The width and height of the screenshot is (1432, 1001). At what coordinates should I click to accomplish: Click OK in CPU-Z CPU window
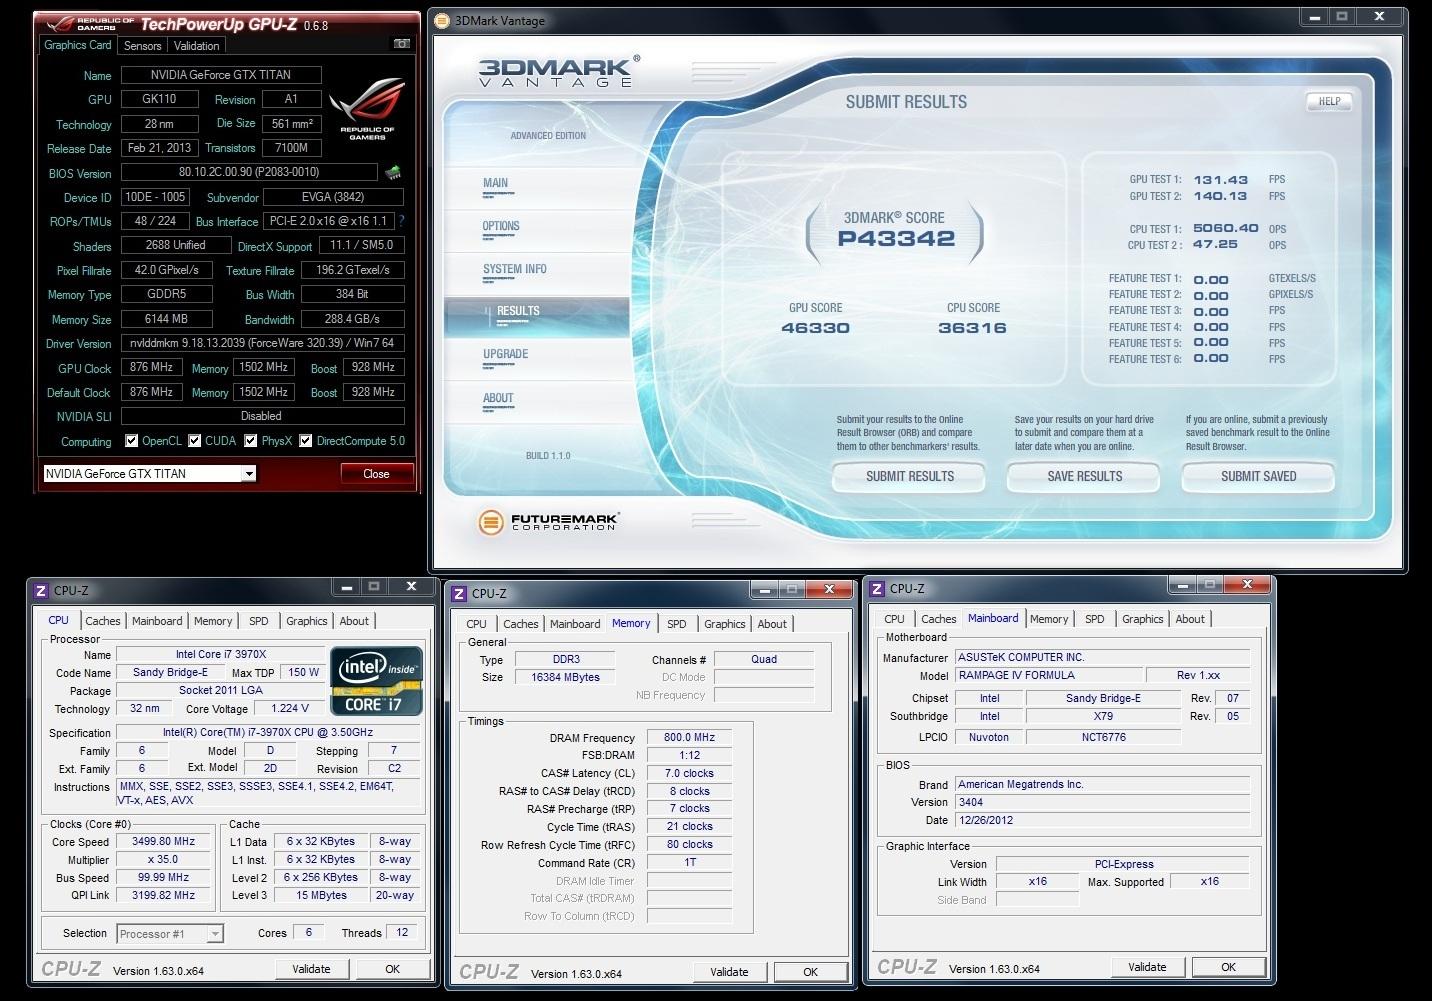point(392,969)
